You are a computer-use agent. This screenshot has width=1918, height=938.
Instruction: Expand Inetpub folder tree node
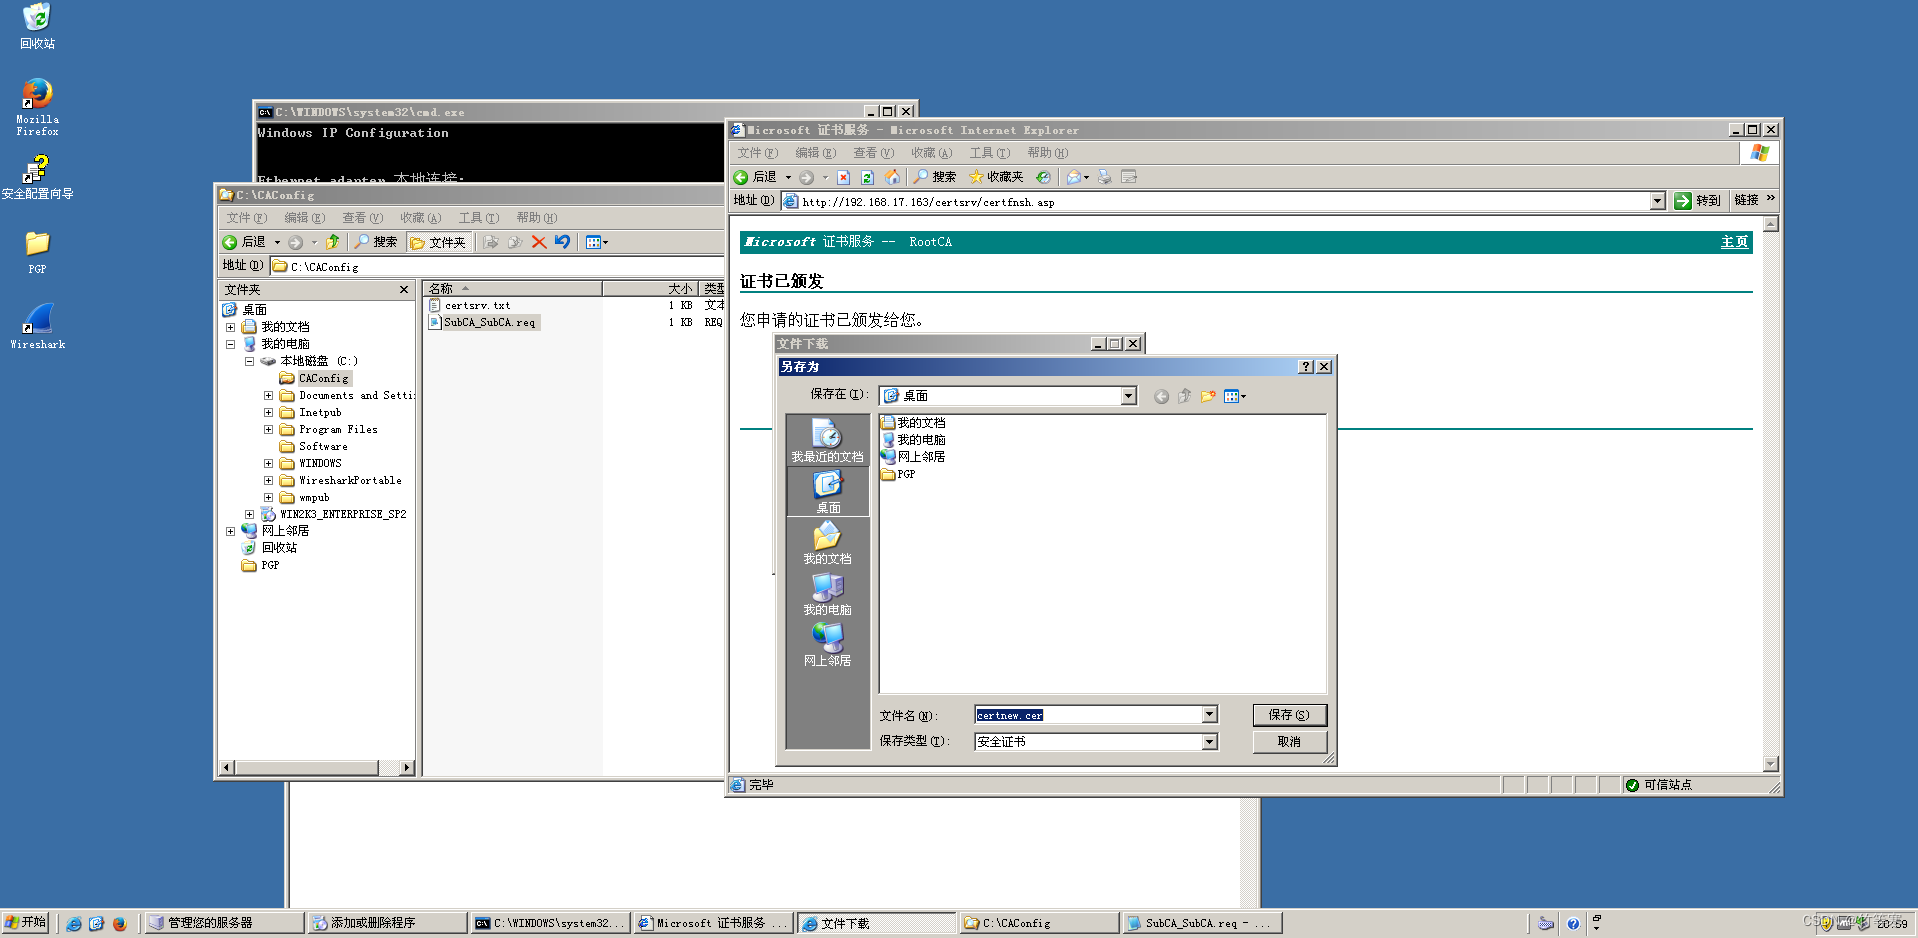[x=268, y=413]
